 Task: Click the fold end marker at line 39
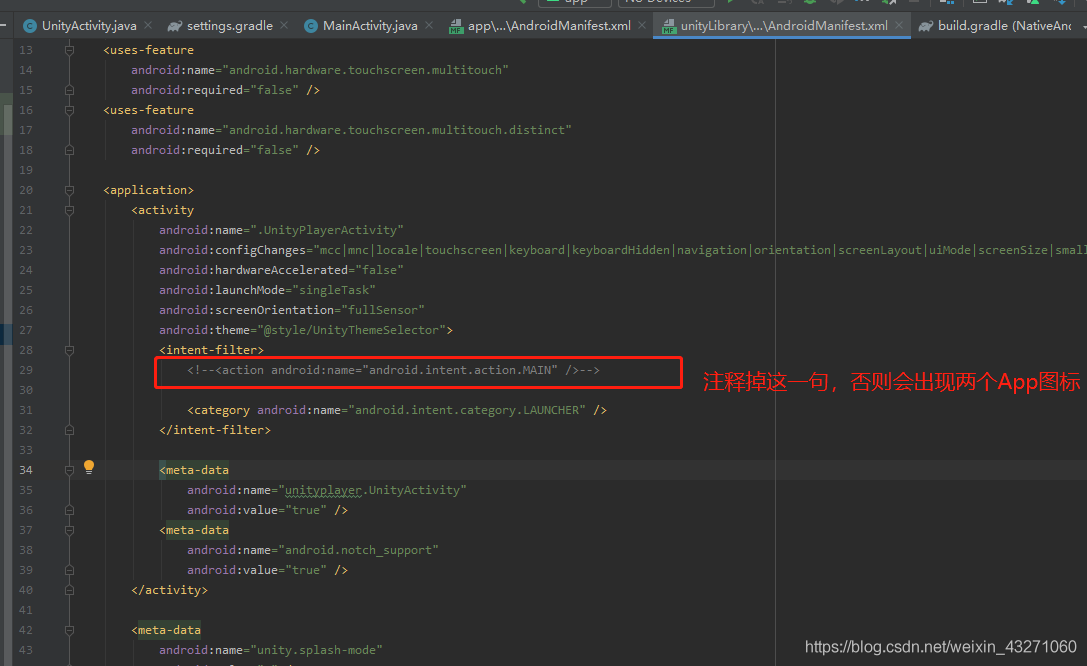[x=69, y=570]
